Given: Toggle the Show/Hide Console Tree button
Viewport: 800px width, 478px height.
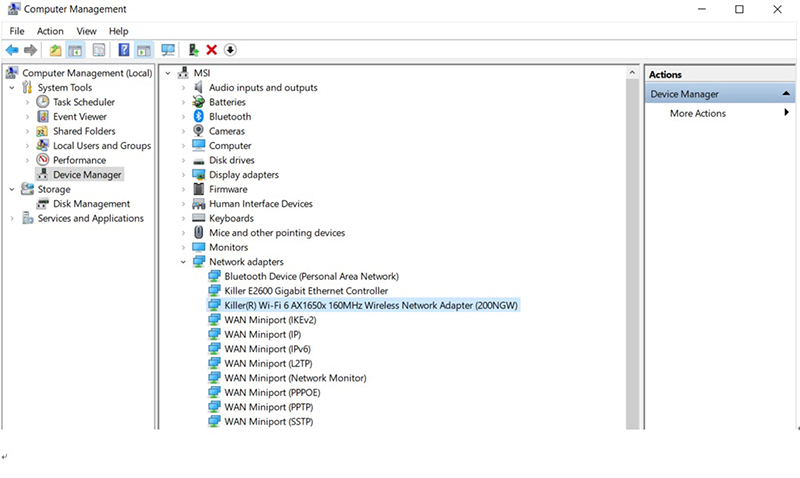Looking at the screenshot, I should 75,50.
